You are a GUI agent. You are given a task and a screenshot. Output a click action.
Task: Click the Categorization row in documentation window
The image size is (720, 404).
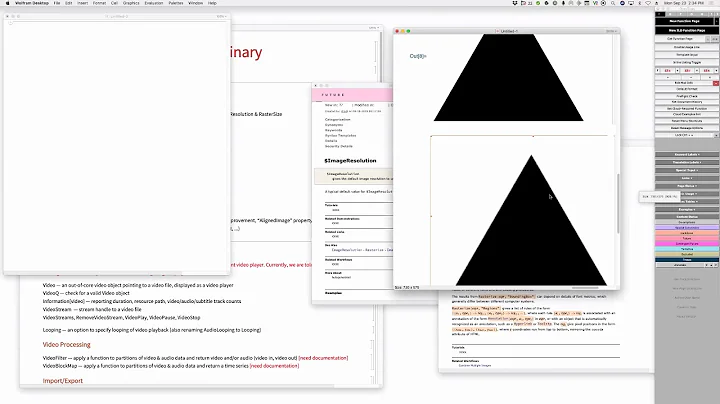(338, 119)
